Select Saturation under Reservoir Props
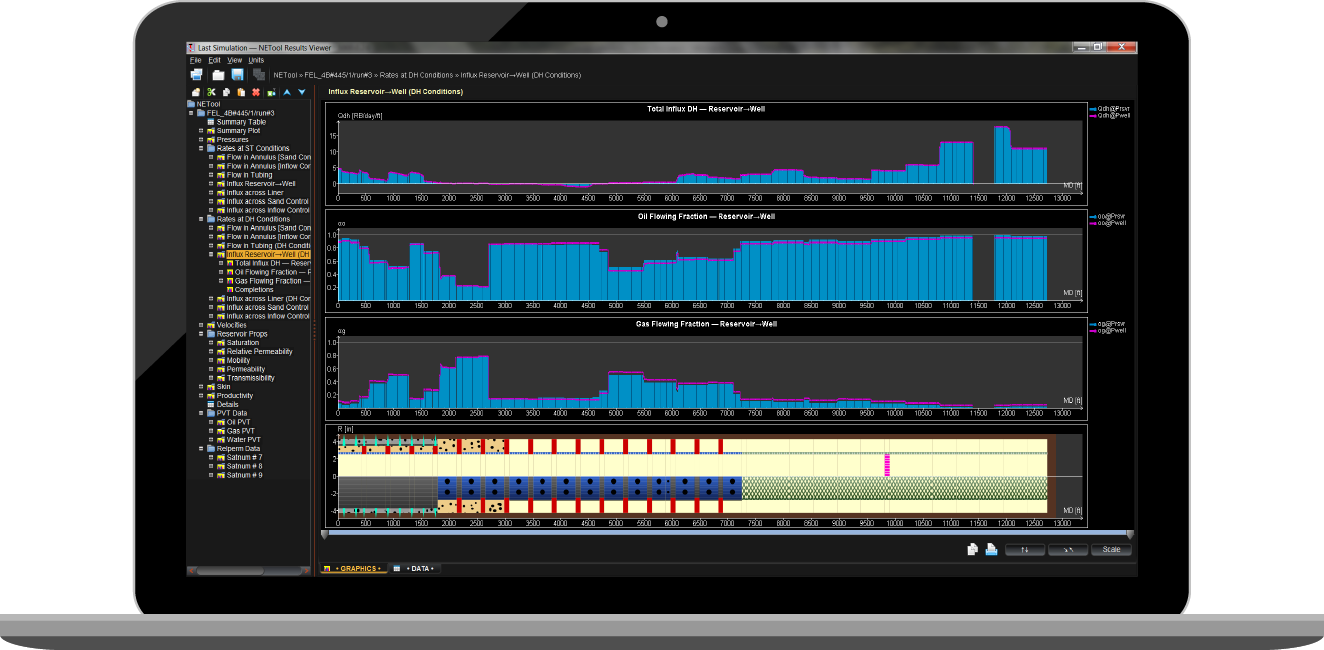Screen dimensions: 1324x650 [243, 343]
